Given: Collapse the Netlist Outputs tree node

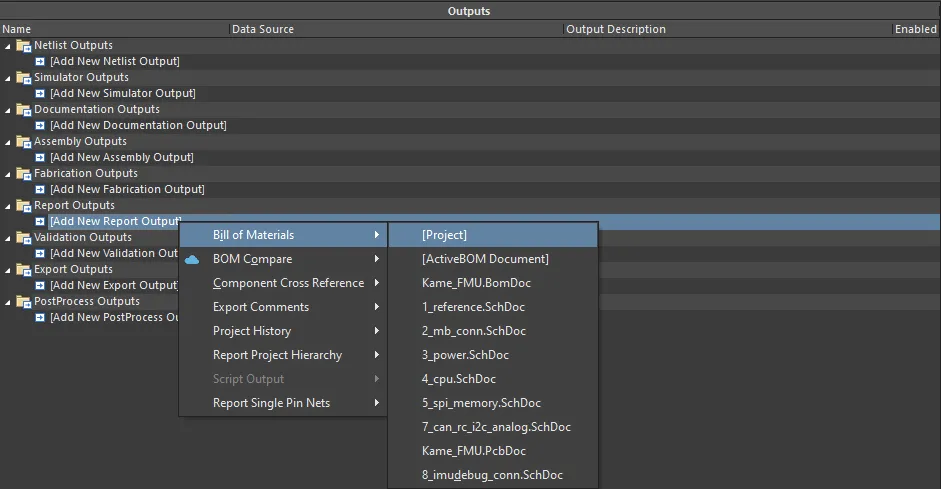Looking at the screenshot, I should click(8, 46).
